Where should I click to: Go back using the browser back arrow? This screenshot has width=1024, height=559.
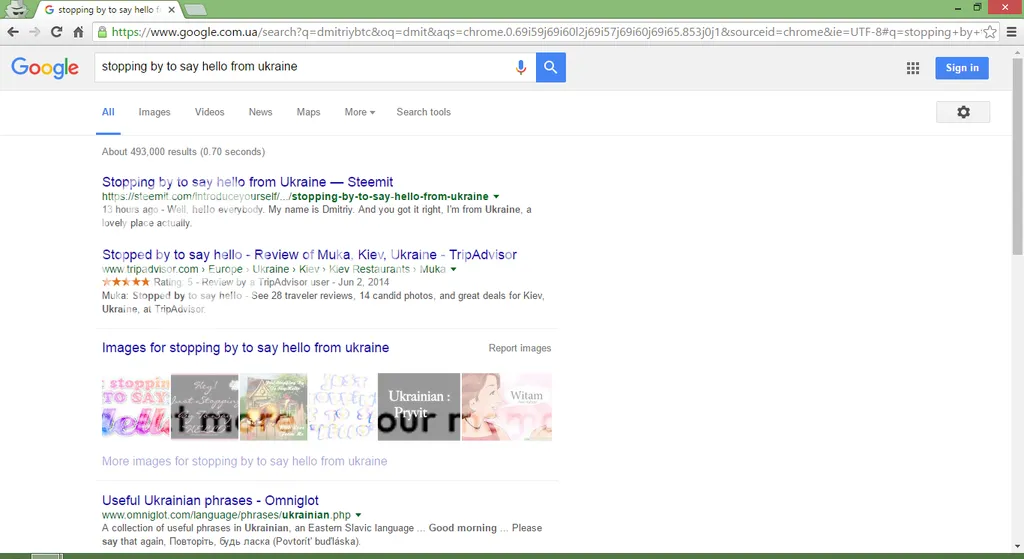(x=13, y=32)
